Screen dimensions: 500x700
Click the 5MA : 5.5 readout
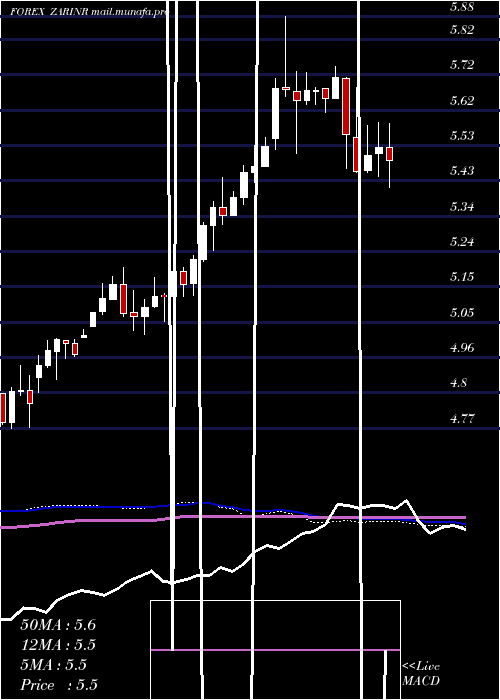(x=54, y=665)
